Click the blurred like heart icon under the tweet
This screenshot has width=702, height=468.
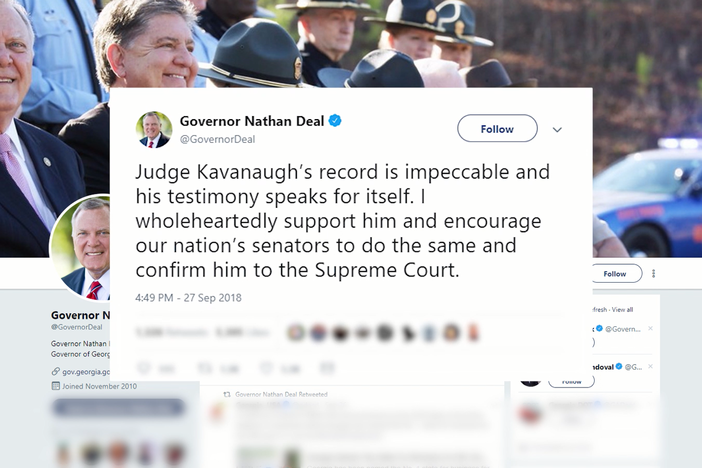coord(266,368)
